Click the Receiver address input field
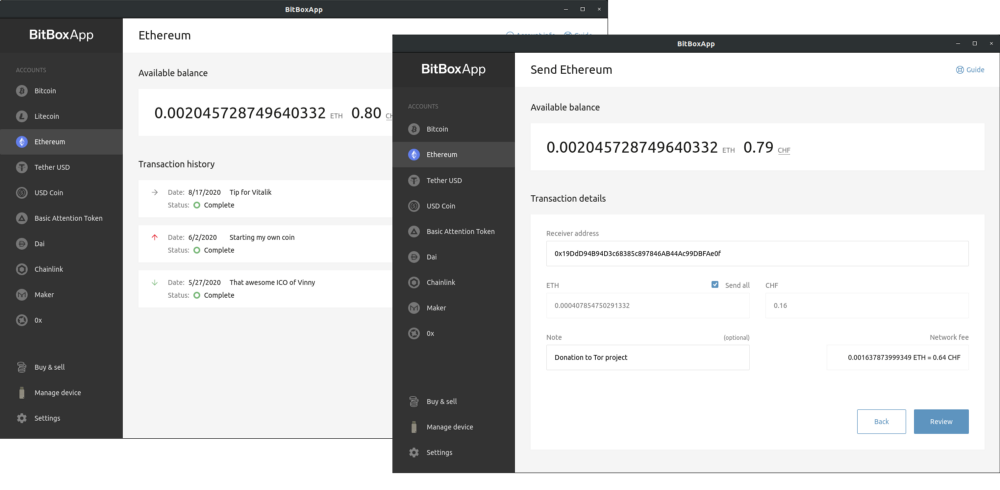1000x490 pixels. (x=757, y=253)
